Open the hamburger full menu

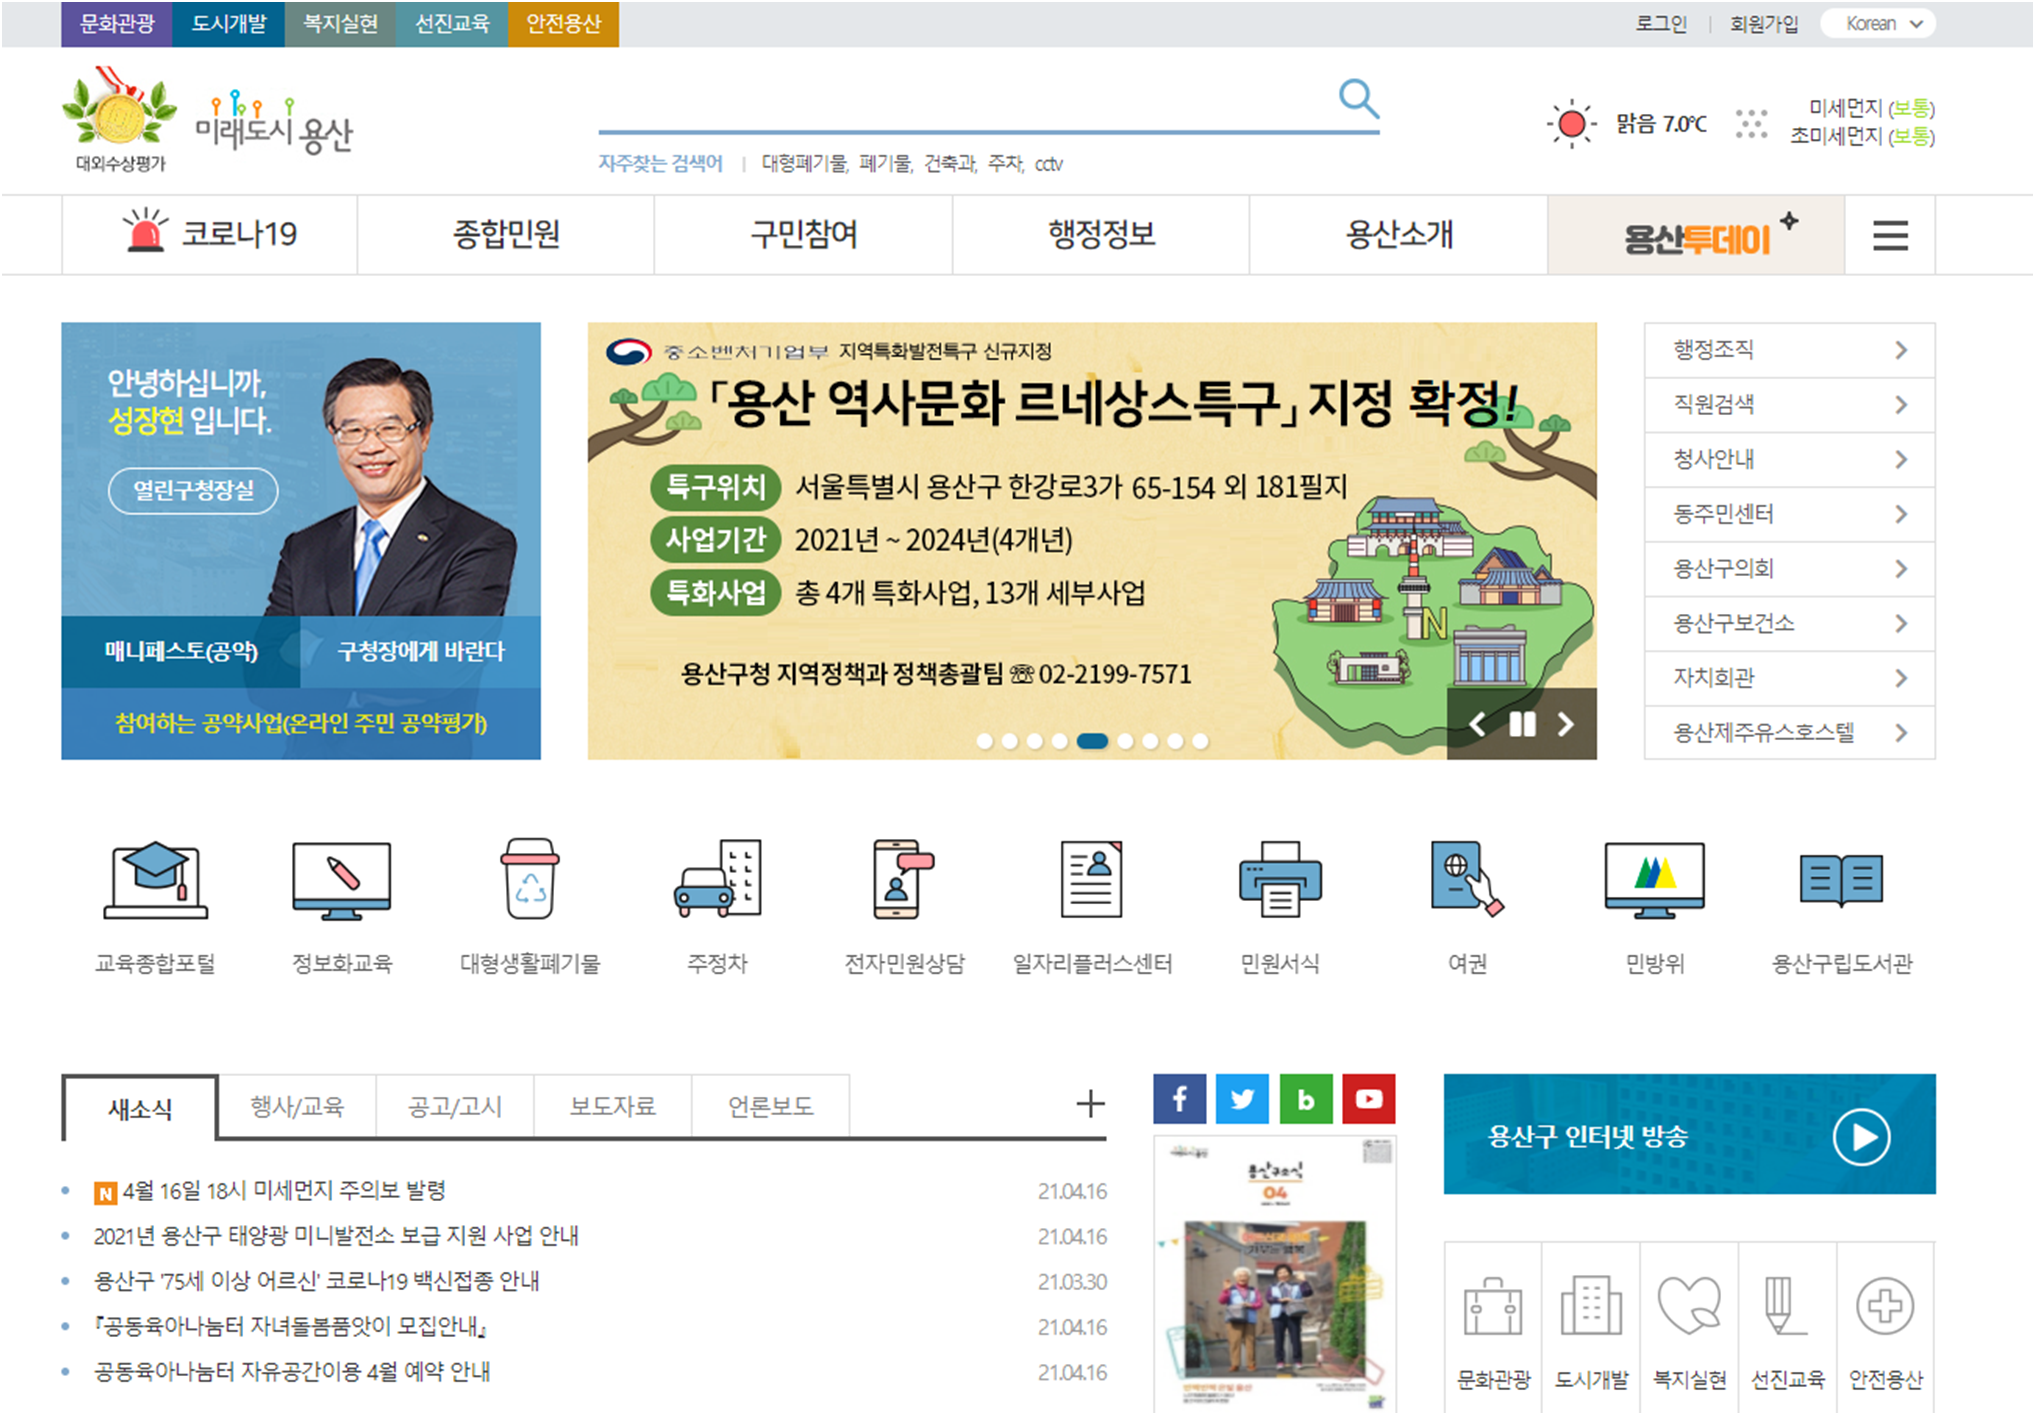(x=1889, y=236)
